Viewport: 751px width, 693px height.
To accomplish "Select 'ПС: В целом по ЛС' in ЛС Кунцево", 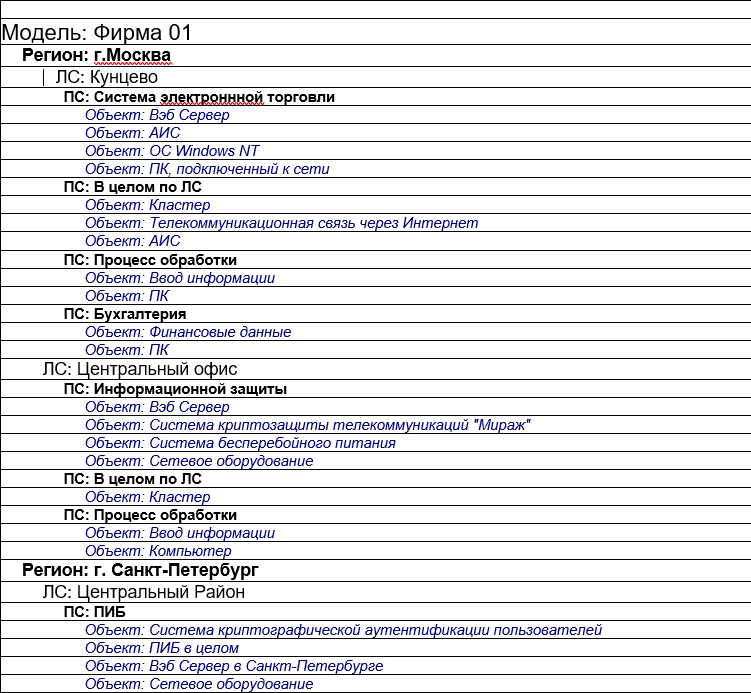I will [x=133, y=187].
